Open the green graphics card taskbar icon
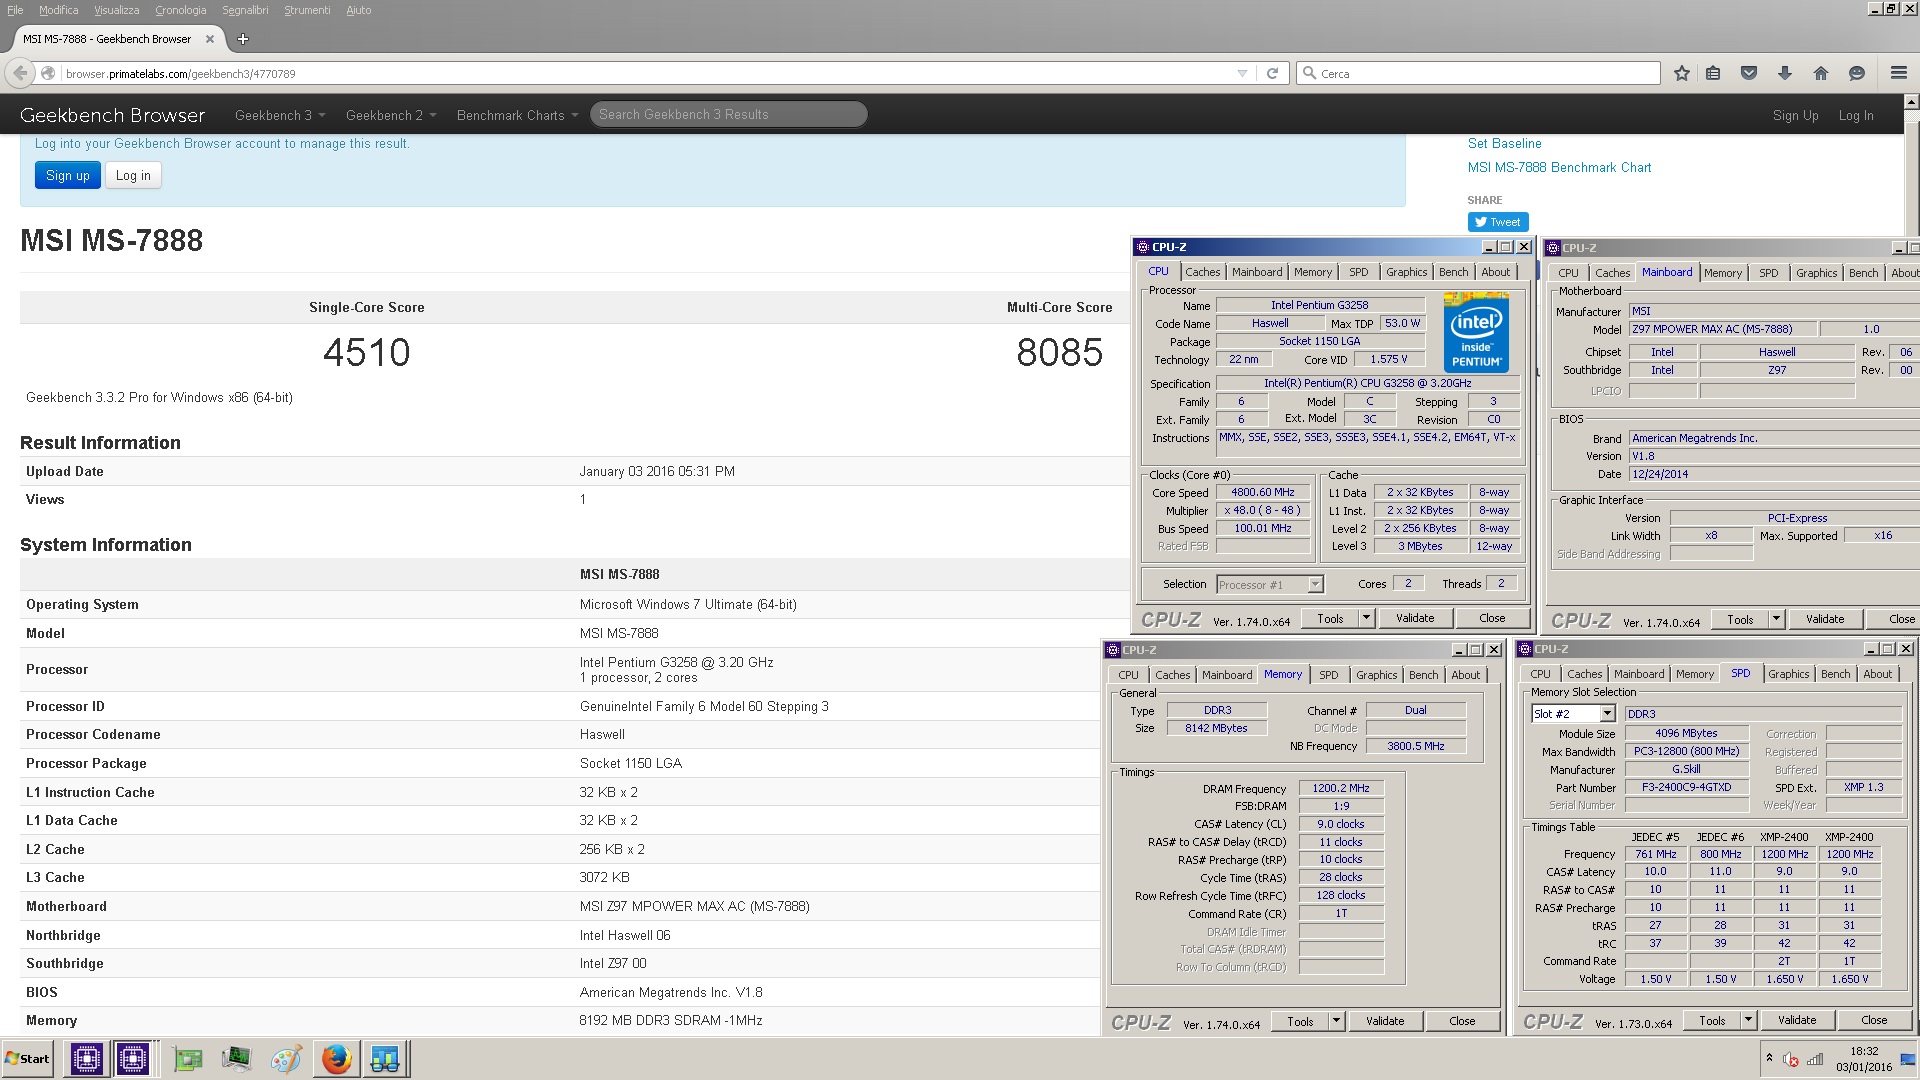Image resolution: width=1920 pixels, height=1080 pixels. coord(187,1058)
